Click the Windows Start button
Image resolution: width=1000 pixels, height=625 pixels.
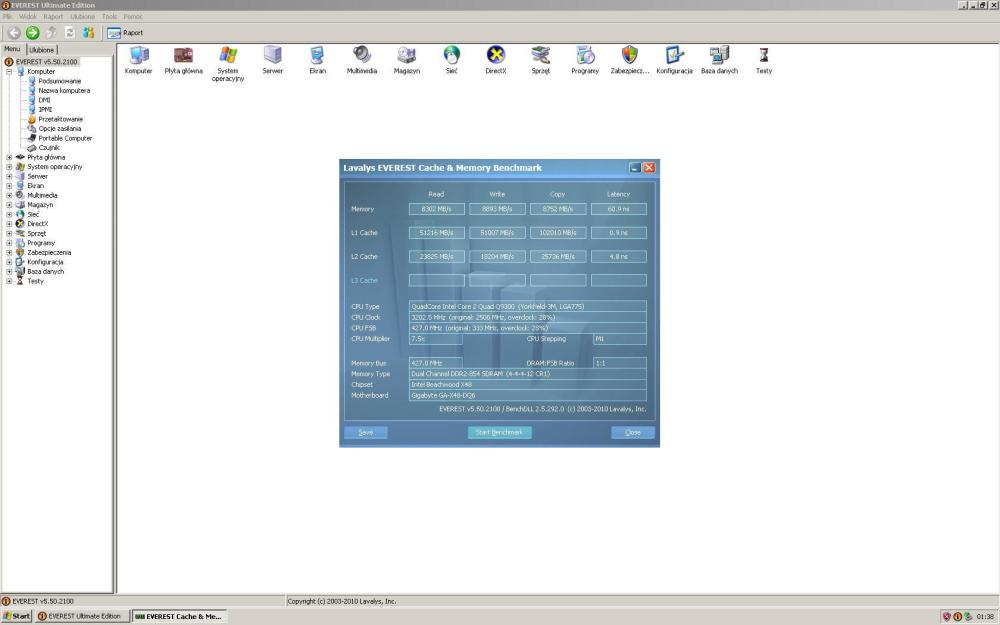pyautogui.click(x=17, y=616)
